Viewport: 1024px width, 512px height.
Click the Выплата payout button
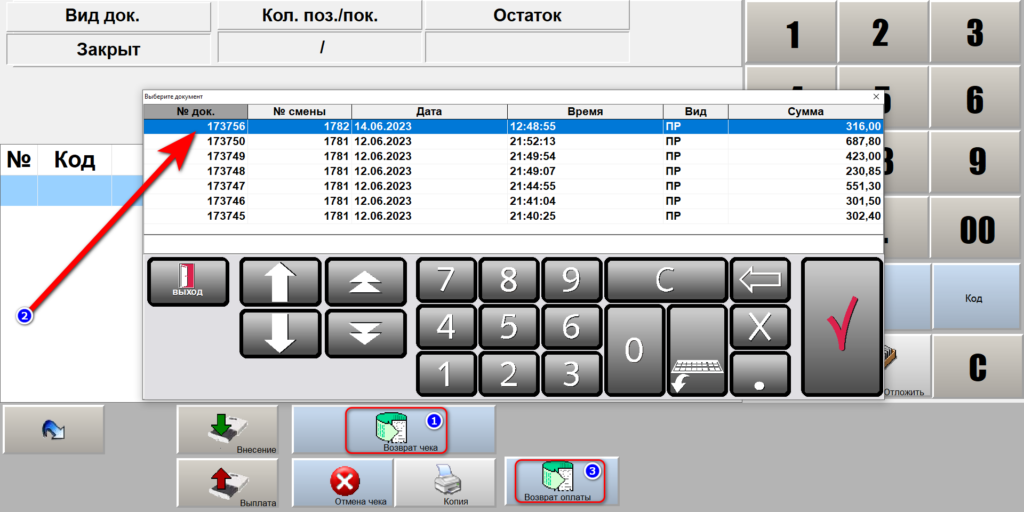pos(228,482)
